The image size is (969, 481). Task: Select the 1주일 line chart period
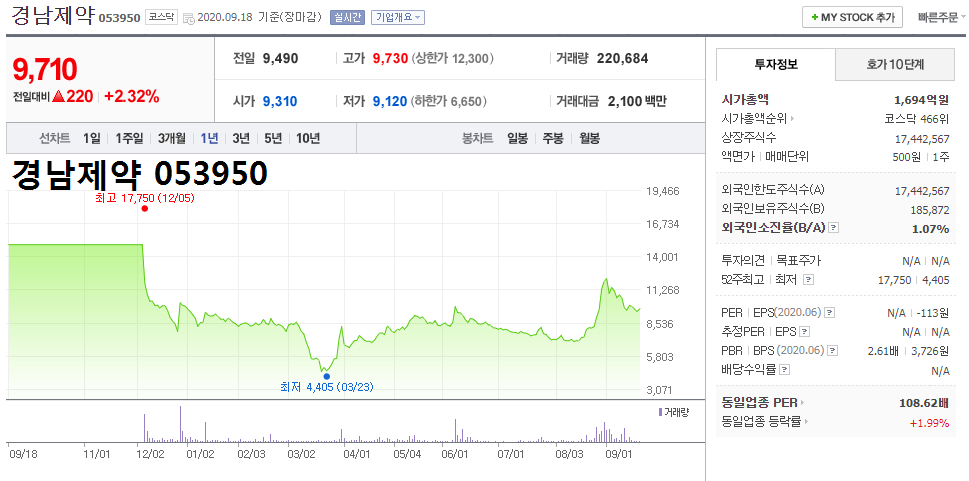tap(129, 138)
